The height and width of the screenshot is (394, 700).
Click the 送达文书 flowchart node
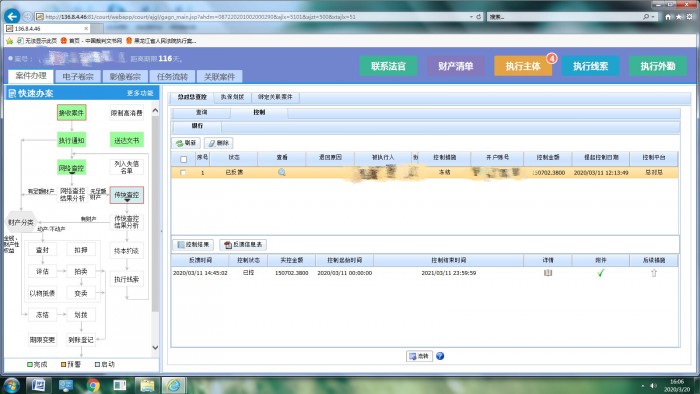coord(127,141)
